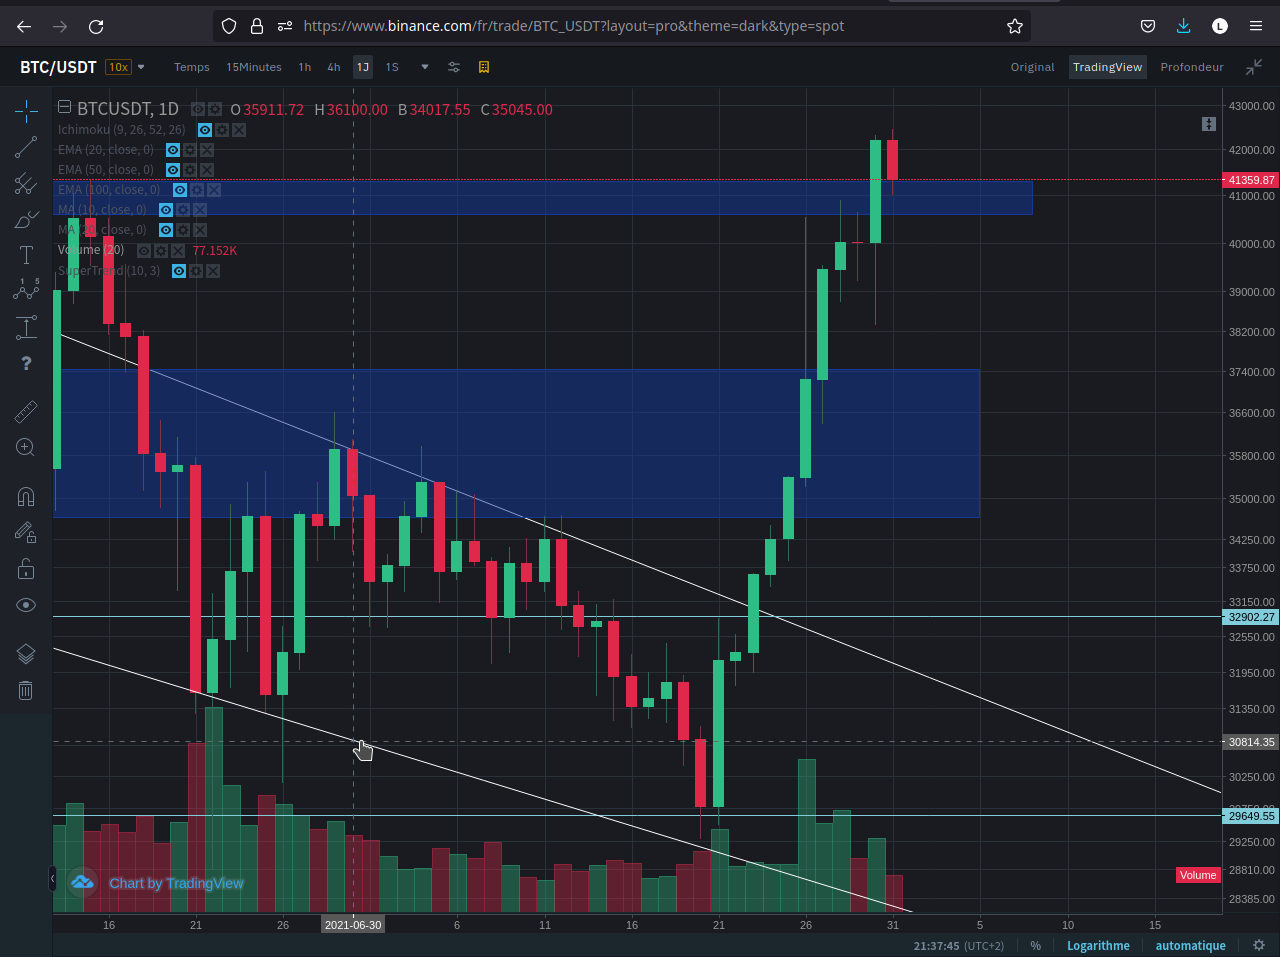Image resolution: width=1280 pixels, height=957 pixels.
Task: Switch to the Original chart view
Action: [x=1033, y=67]
